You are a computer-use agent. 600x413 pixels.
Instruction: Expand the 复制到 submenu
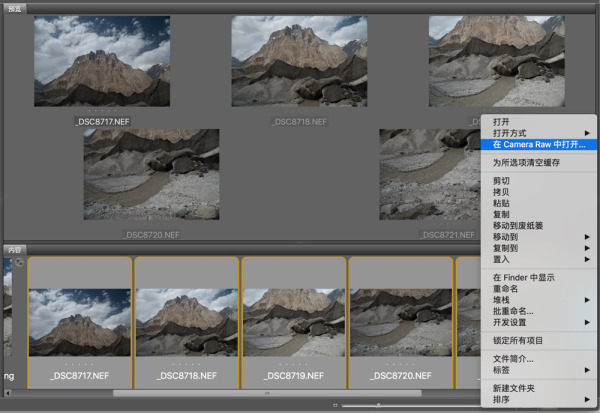538,248
